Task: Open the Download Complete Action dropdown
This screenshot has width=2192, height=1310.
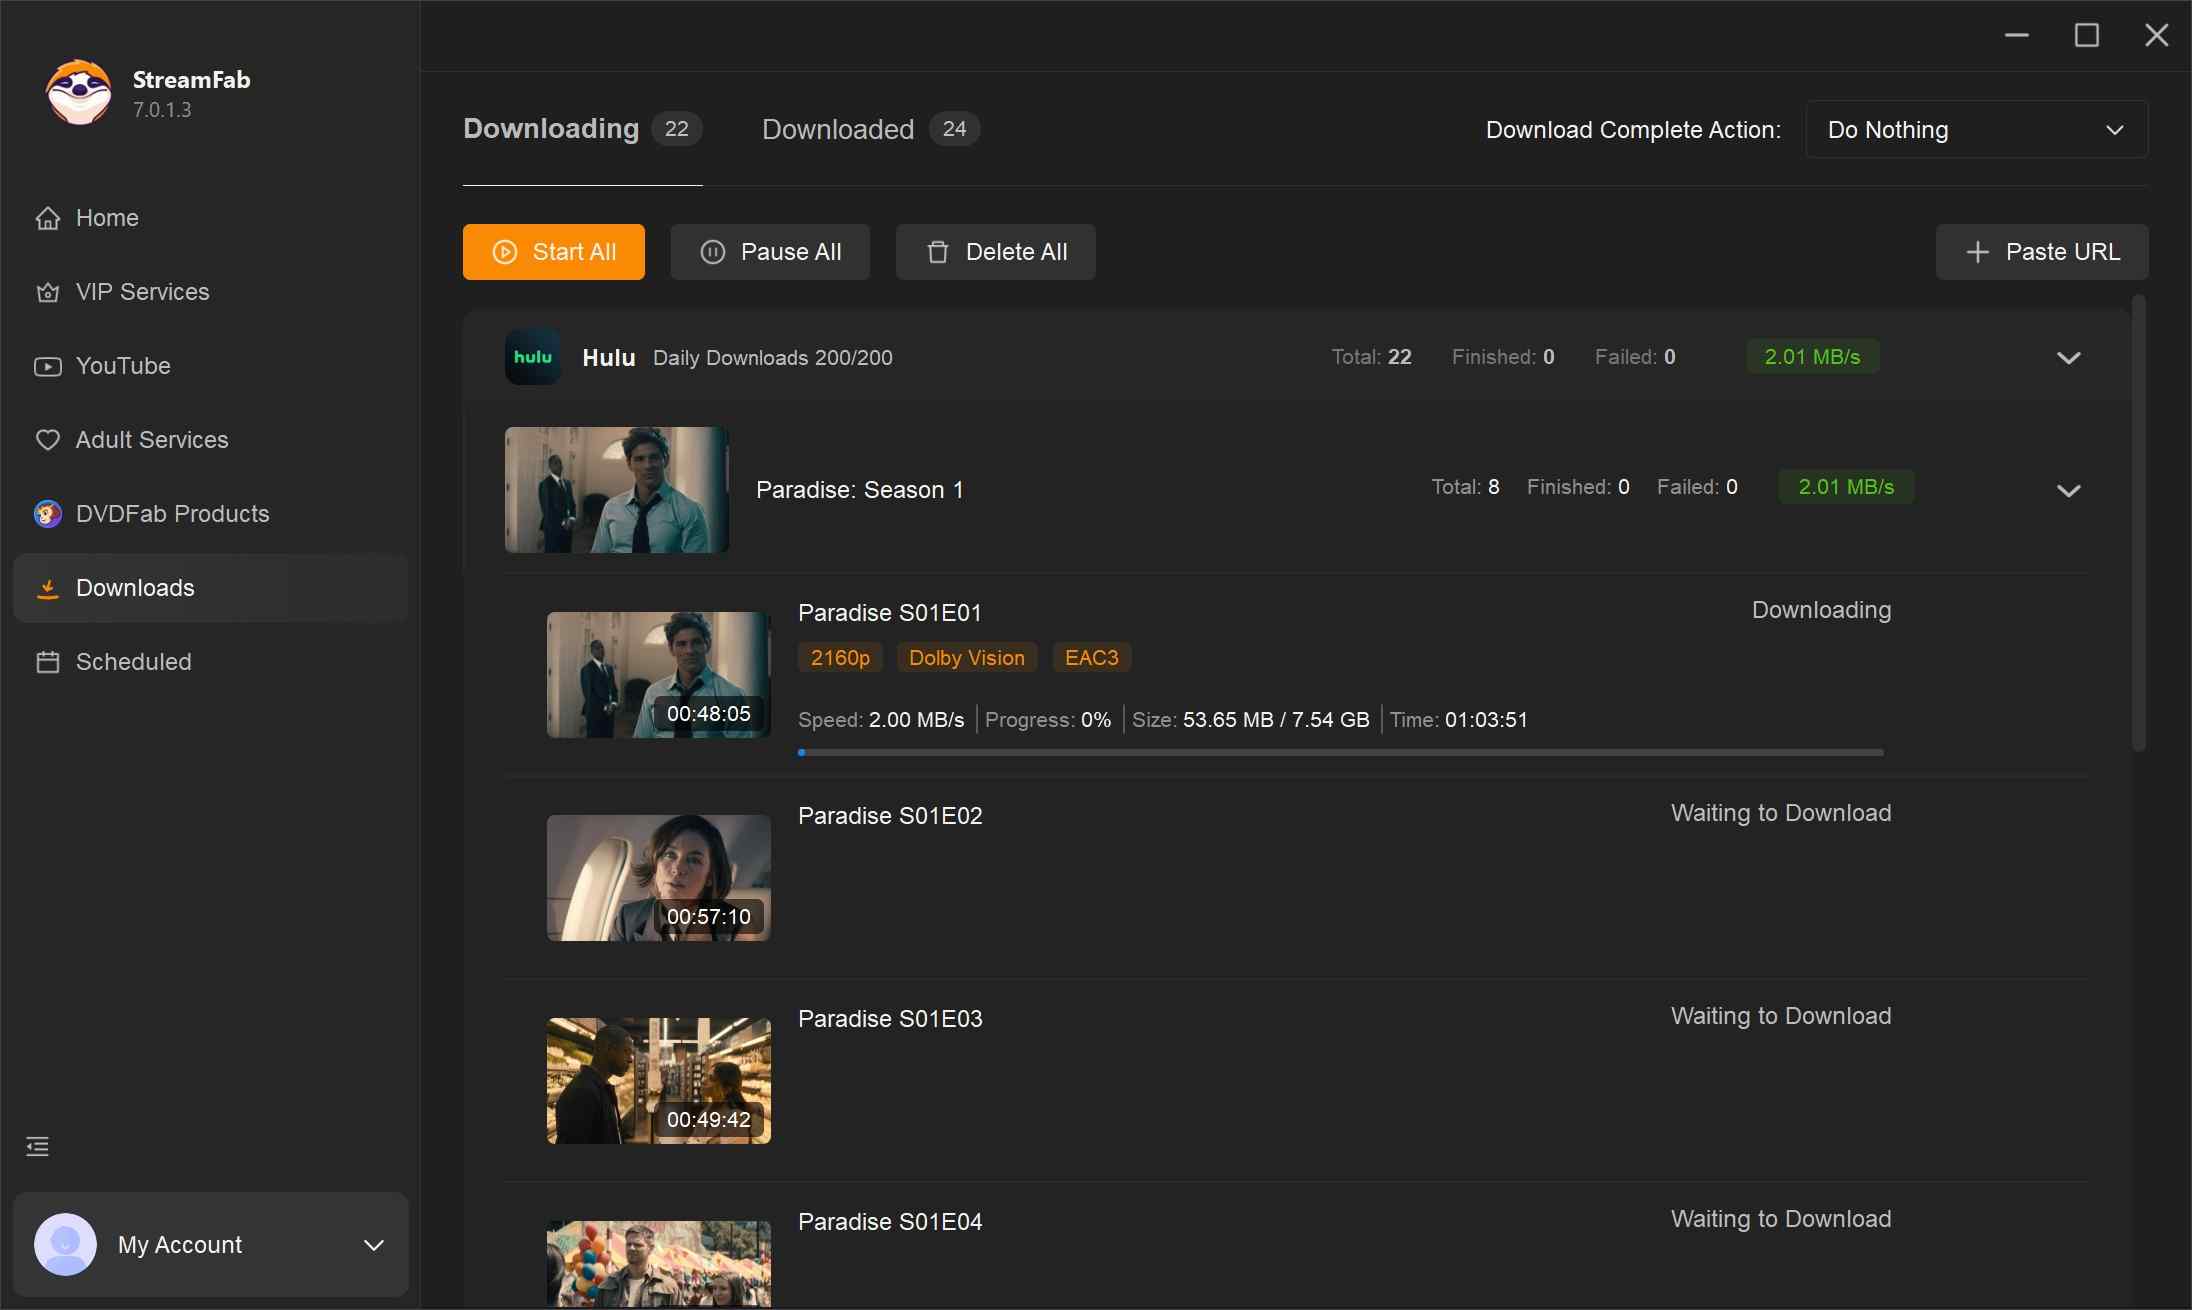Action: 1977,129
